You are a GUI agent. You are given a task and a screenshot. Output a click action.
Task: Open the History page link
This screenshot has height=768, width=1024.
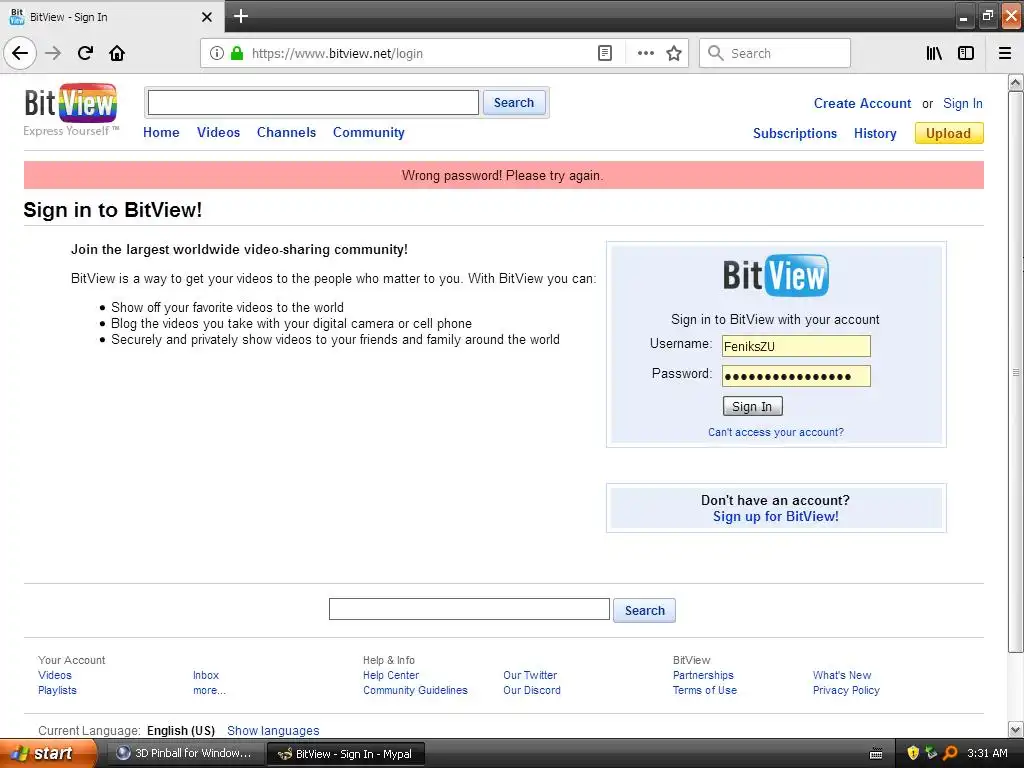coord(875,133)
